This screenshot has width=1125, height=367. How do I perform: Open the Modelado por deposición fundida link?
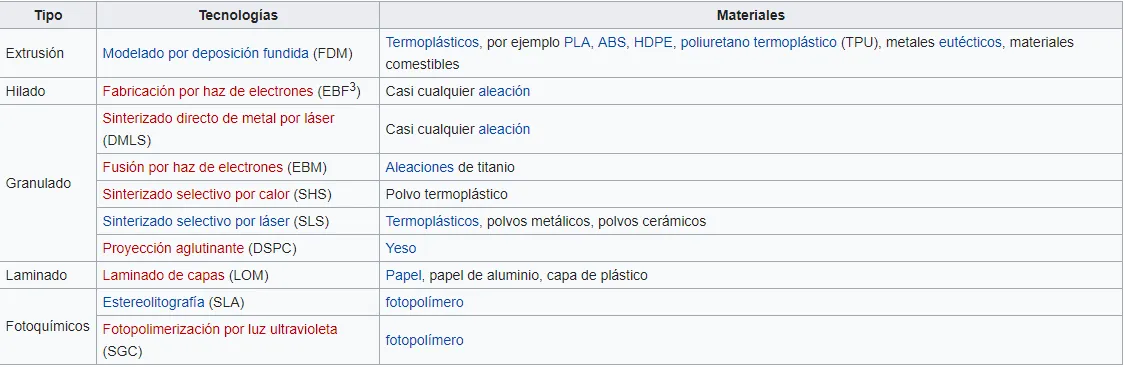point(206,53)
